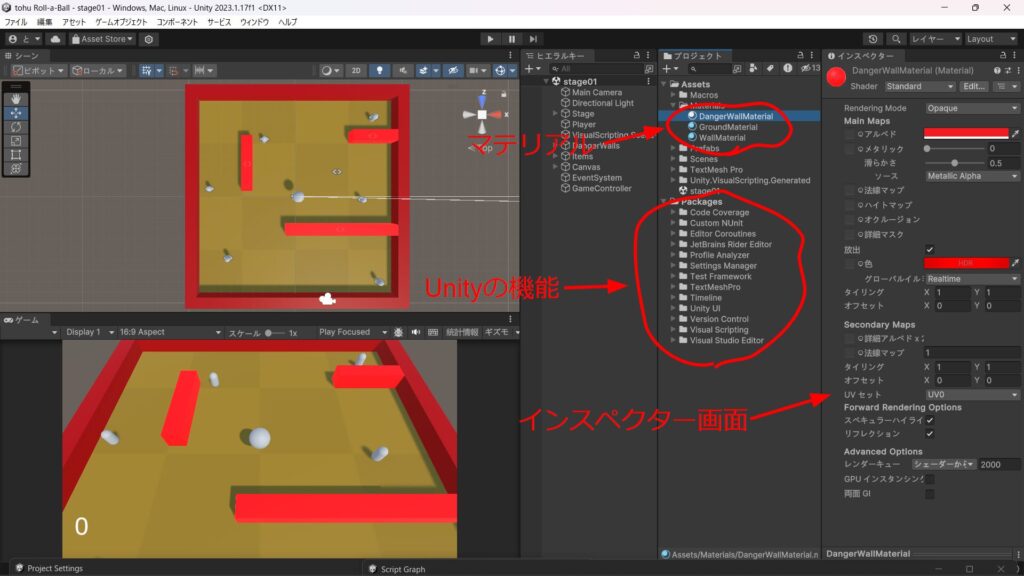The width and height of the screenshot is (1024, 576).
Task: Open the Rendering Mode Opaque dropdown
Action: 972,108
